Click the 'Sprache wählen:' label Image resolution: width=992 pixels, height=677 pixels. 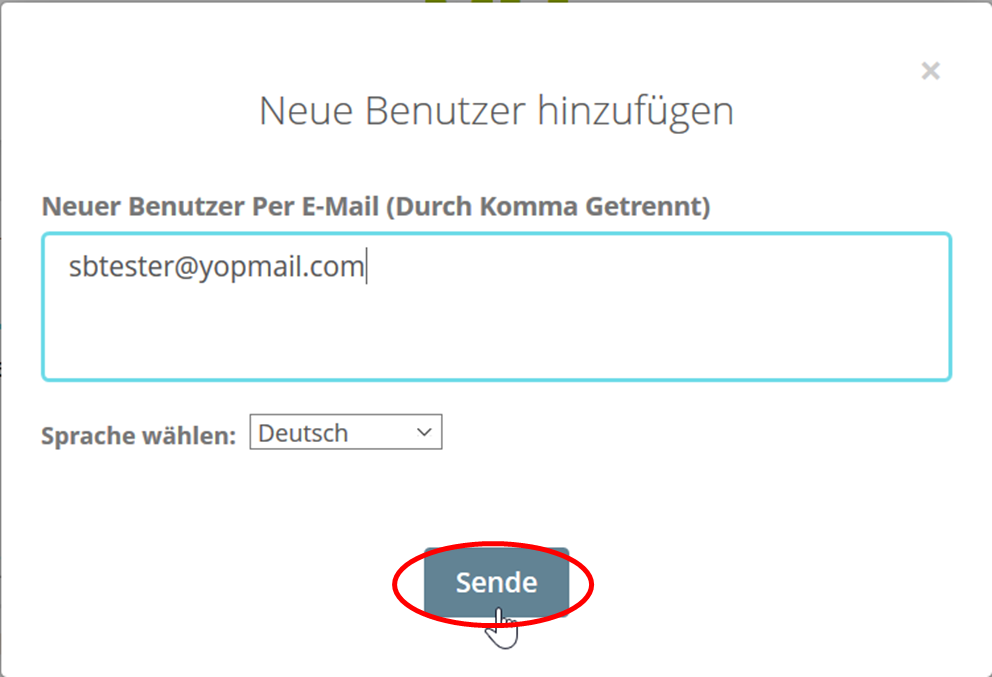(x=139, y=436)
